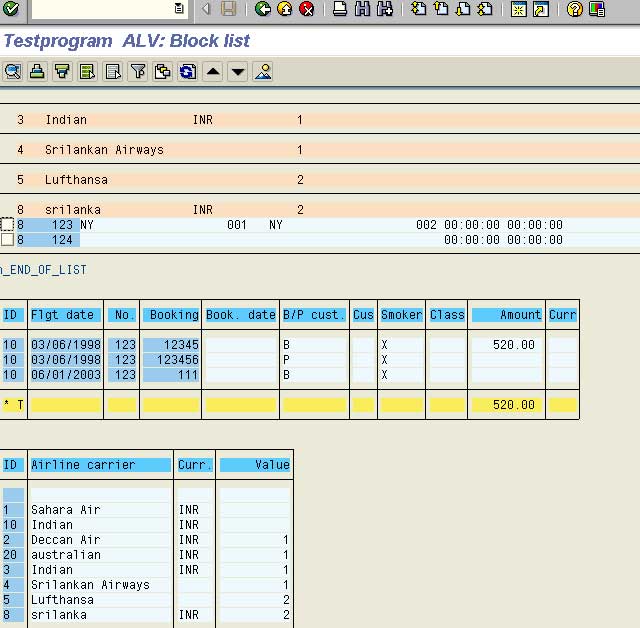Image resolution: width=640 pixels, height=628 pixels.
Task: Click the Create Shortcut icon
Action: [x=541, y=9]
